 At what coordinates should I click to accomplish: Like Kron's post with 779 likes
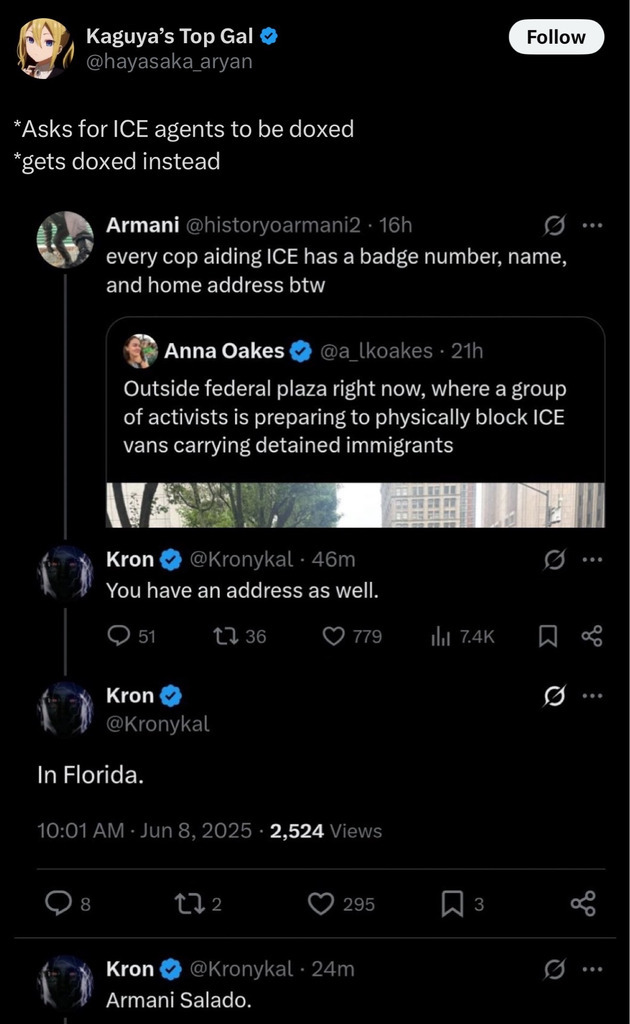click(334, 635)
